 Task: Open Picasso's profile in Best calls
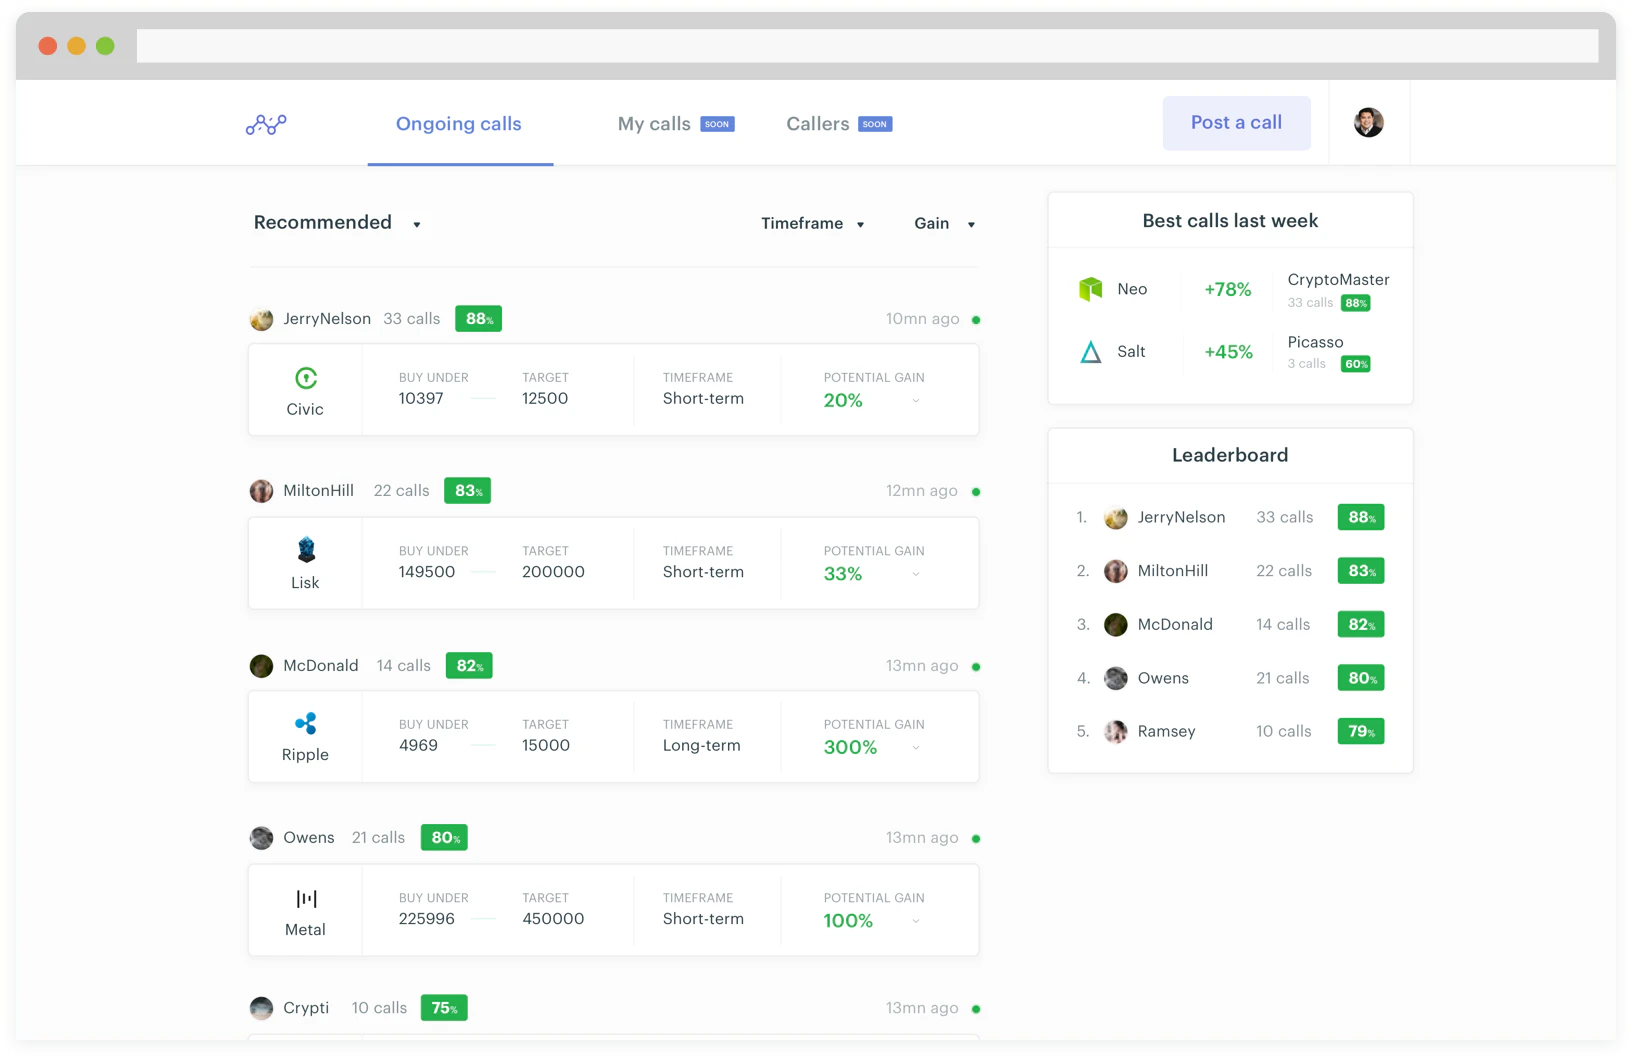click(x=1315, y=342)
